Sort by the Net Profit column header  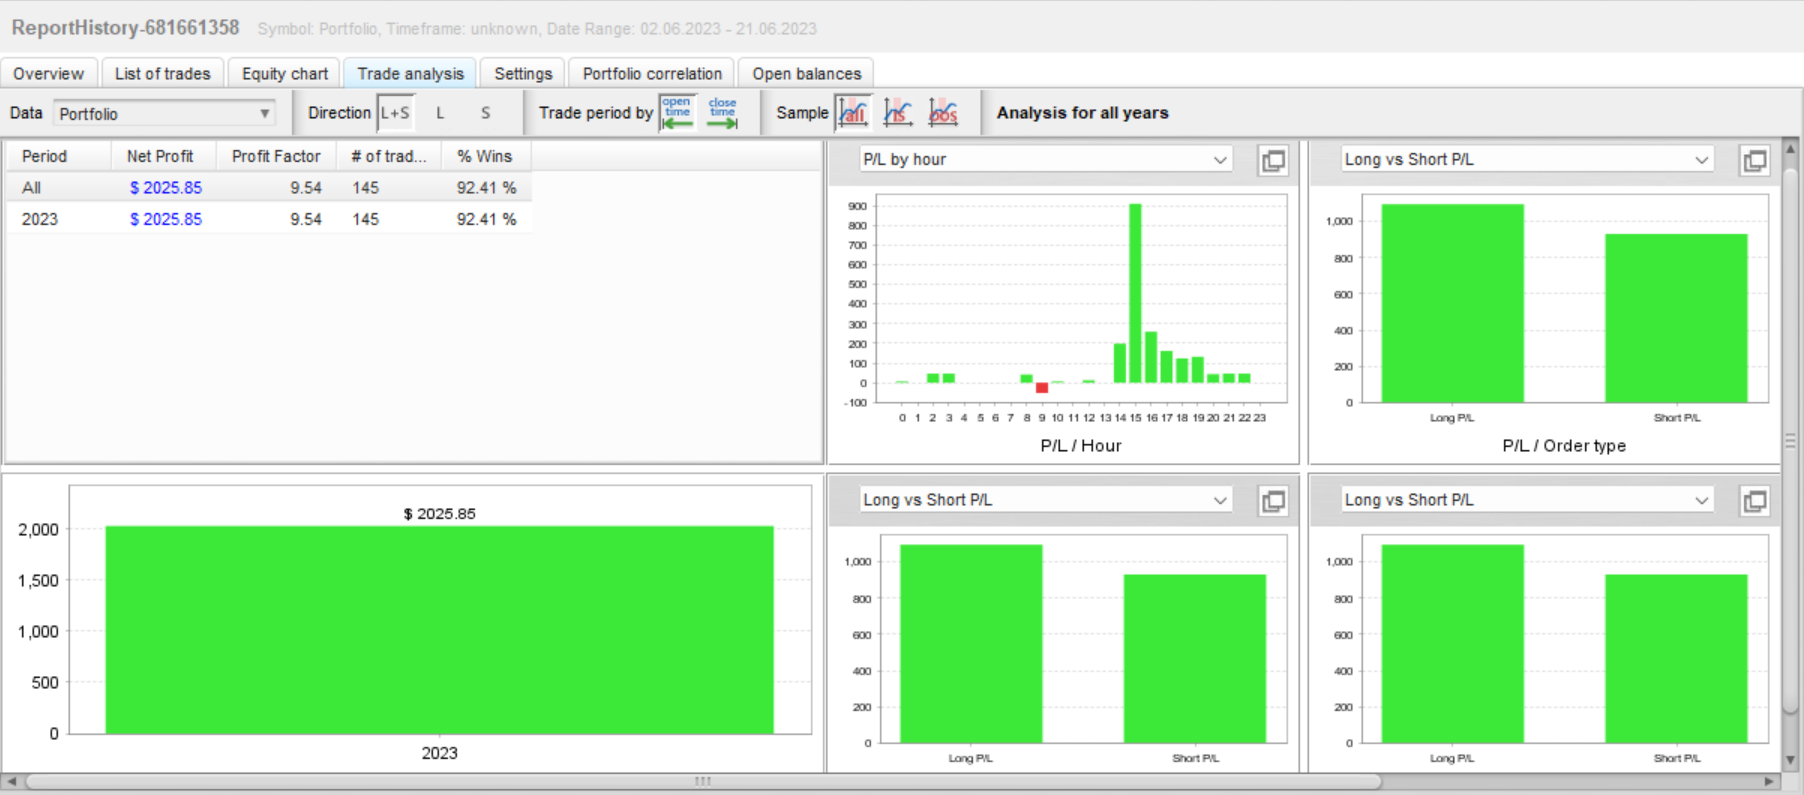coord(163,156)
